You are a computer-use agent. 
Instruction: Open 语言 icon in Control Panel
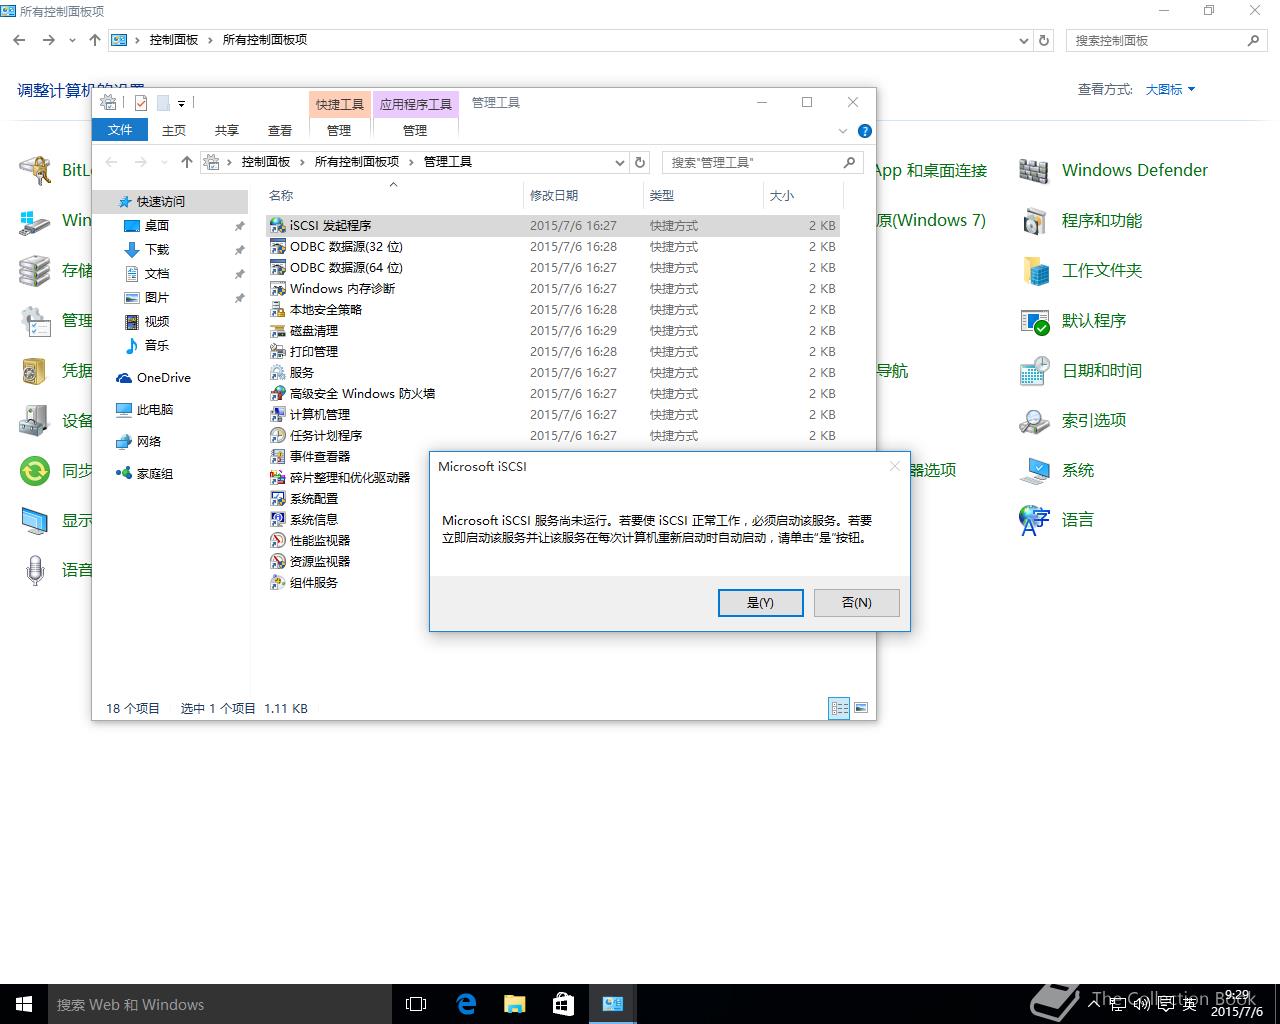point(1034,520)
